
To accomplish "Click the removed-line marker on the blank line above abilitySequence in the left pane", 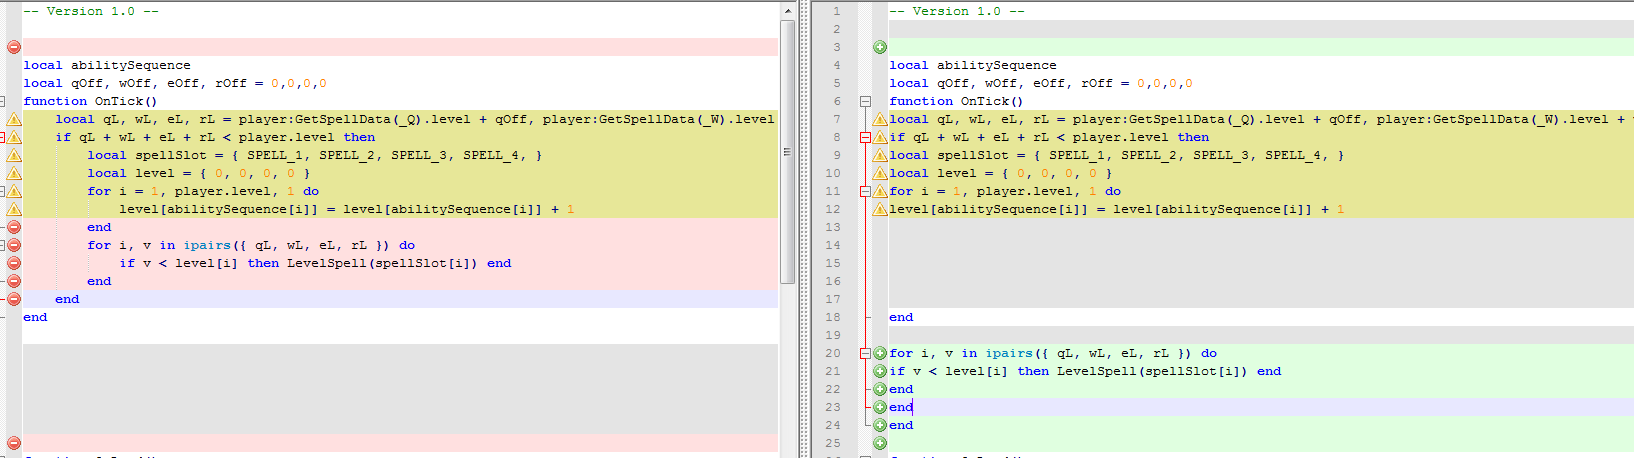I will click(x=14, y=47).
